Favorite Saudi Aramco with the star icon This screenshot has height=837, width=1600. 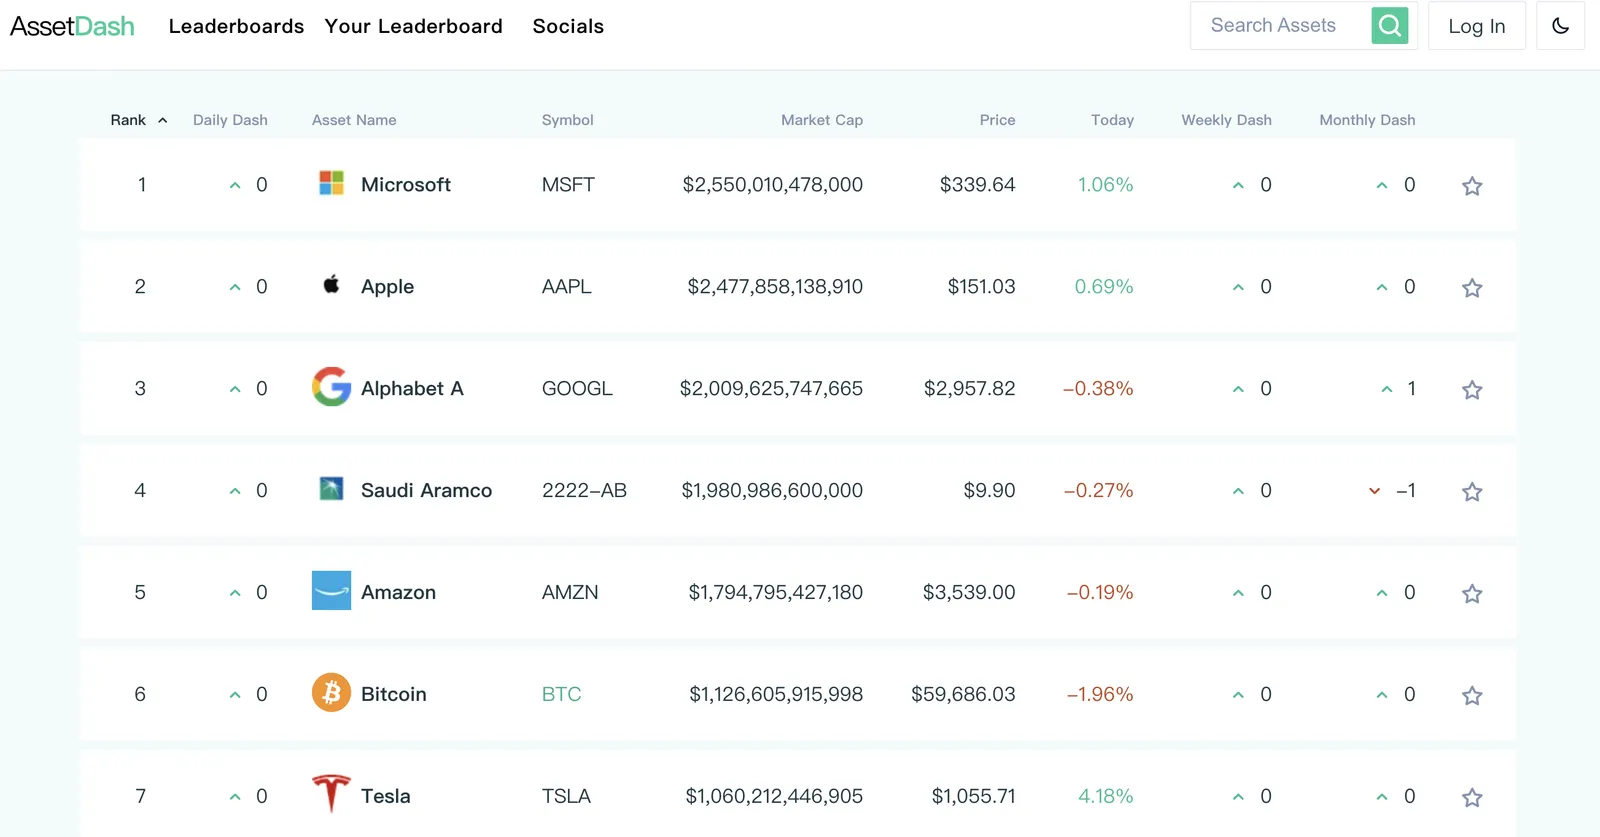1472,492
